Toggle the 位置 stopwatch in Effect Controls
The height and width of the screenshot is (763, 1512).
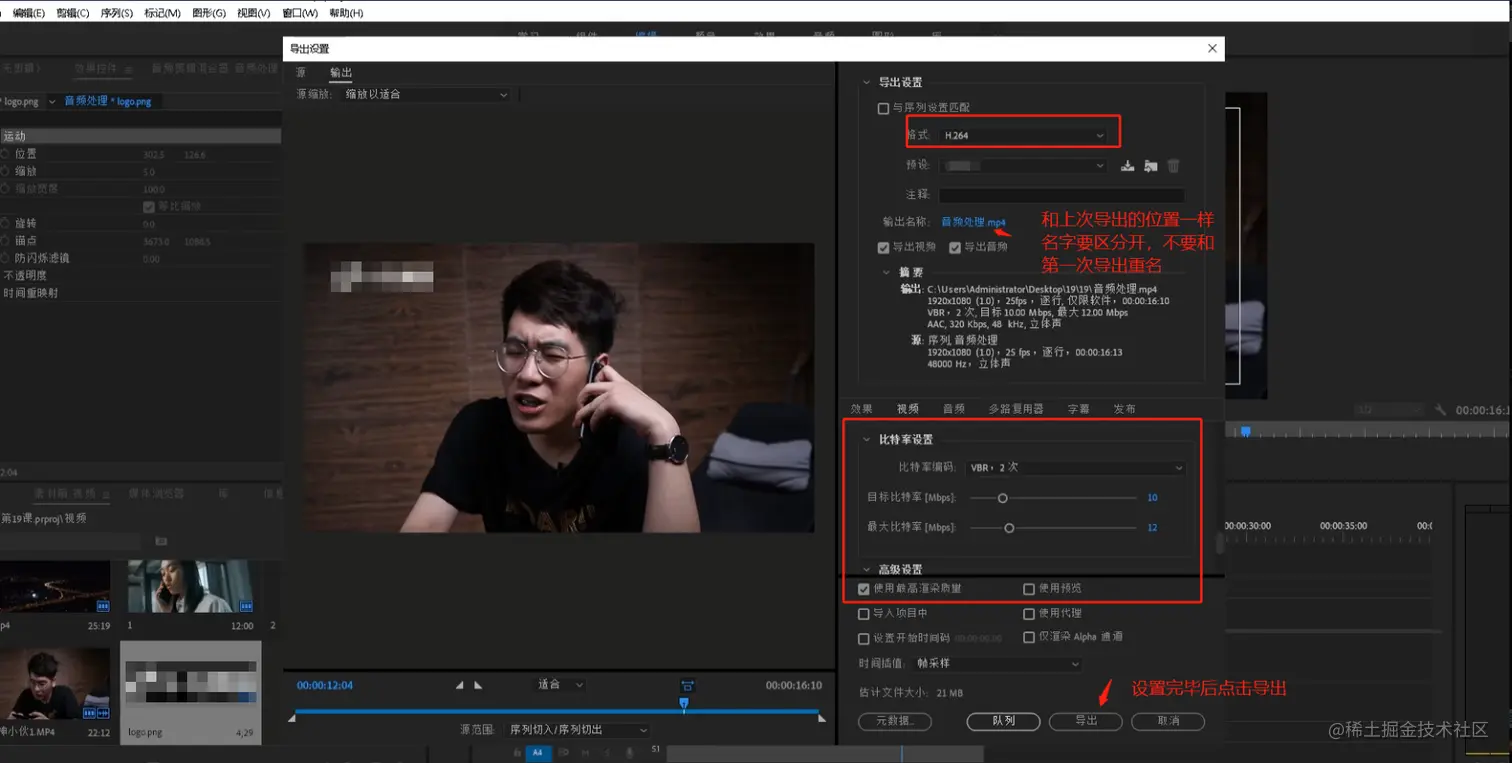5,154
